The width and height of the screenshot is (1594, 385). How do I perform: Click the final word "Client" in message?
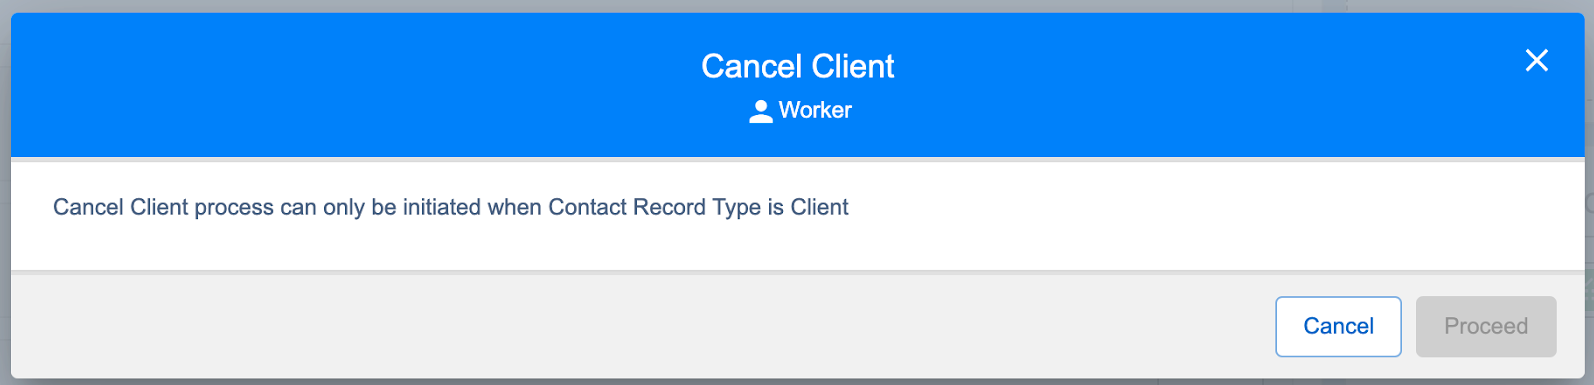click(819, 207)
